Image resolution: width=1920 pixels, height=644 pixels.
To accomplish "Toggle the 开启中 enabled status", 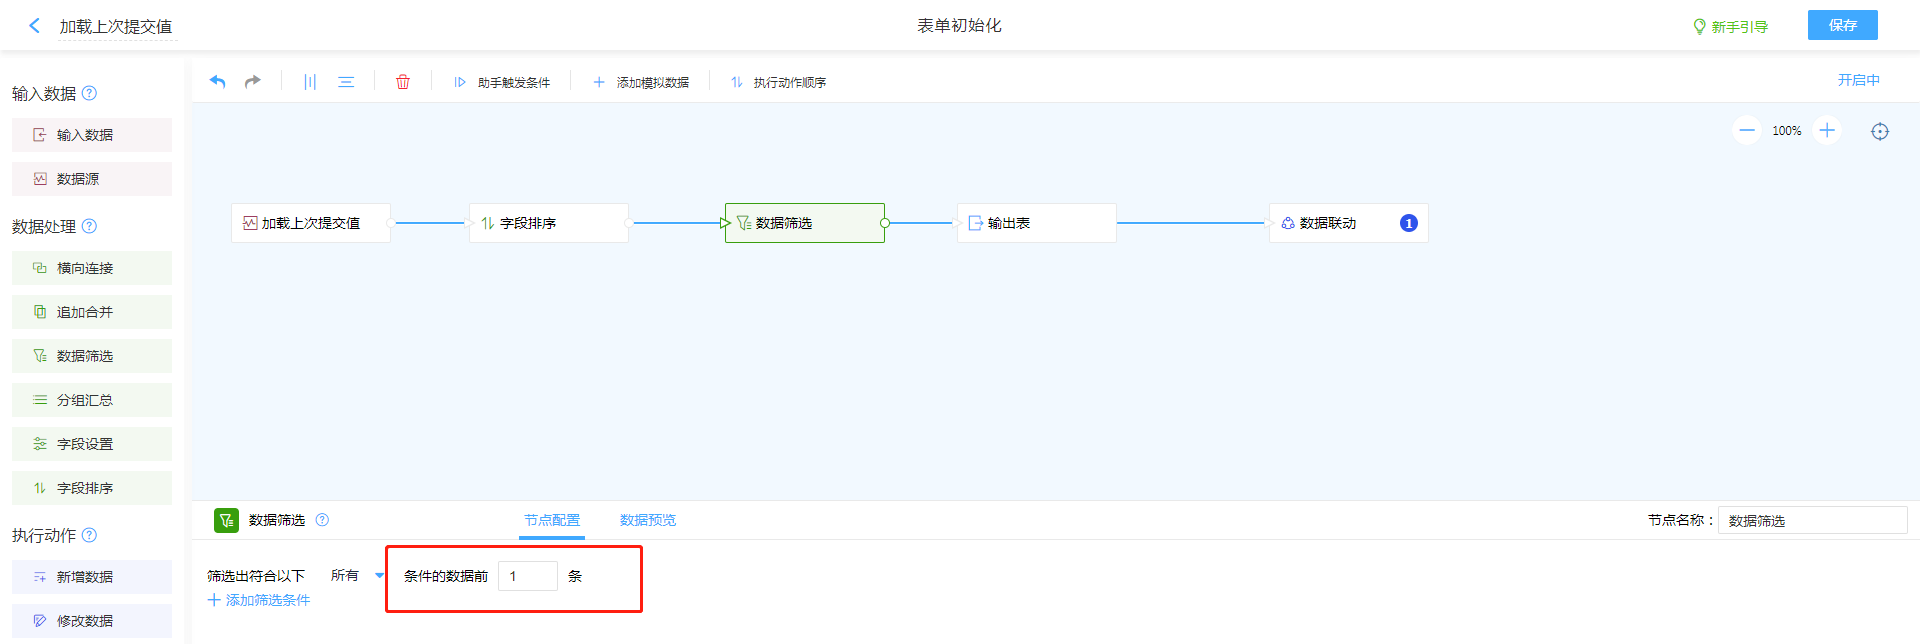I will click(x=1858, y=80).
